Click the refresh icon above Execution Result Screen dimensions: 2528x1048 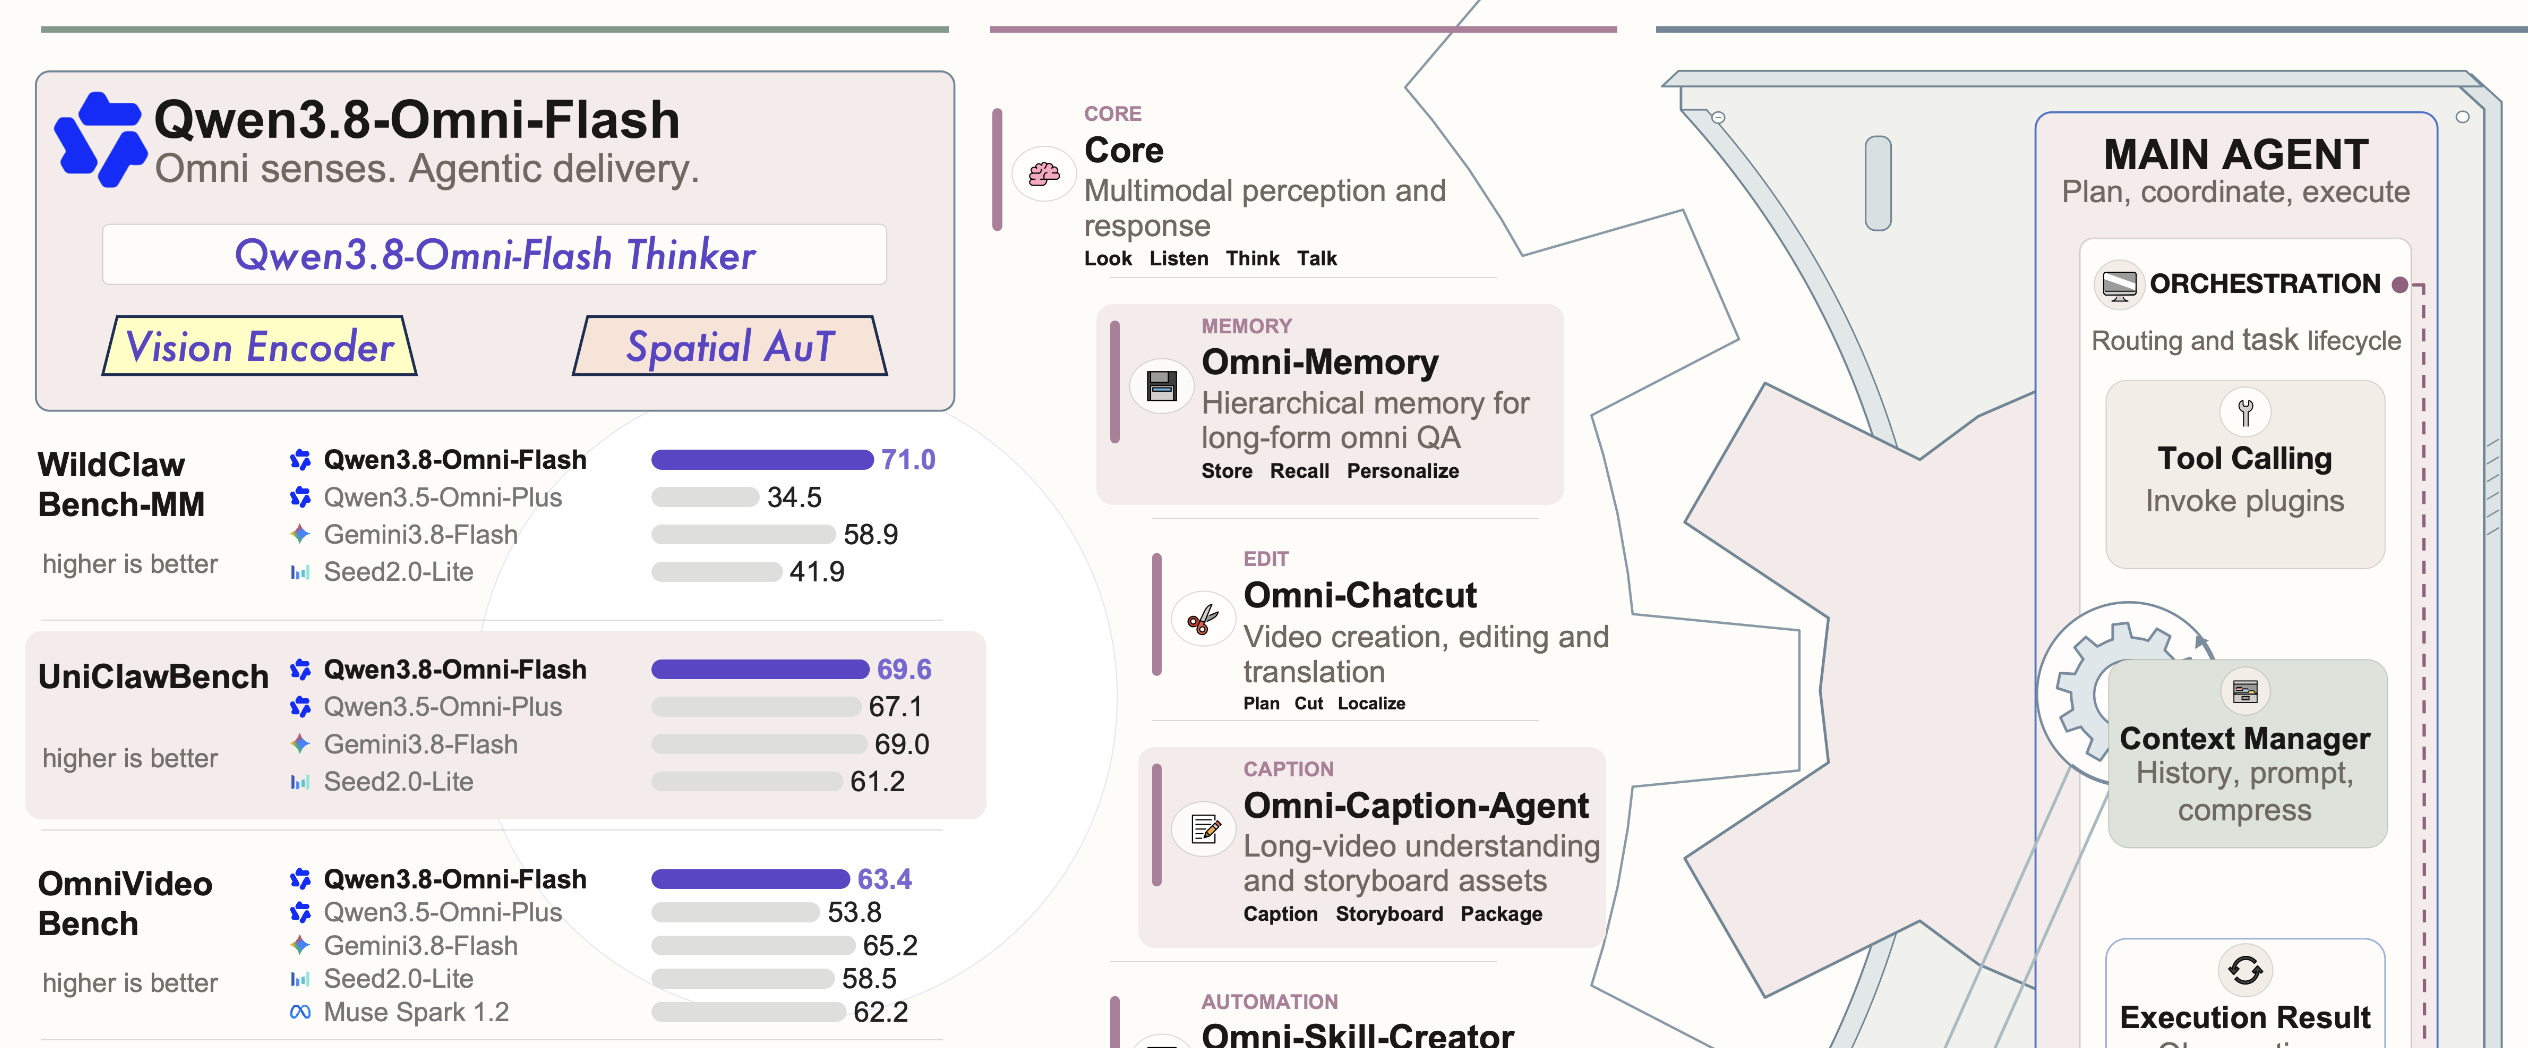click(x=2245, y=970)
